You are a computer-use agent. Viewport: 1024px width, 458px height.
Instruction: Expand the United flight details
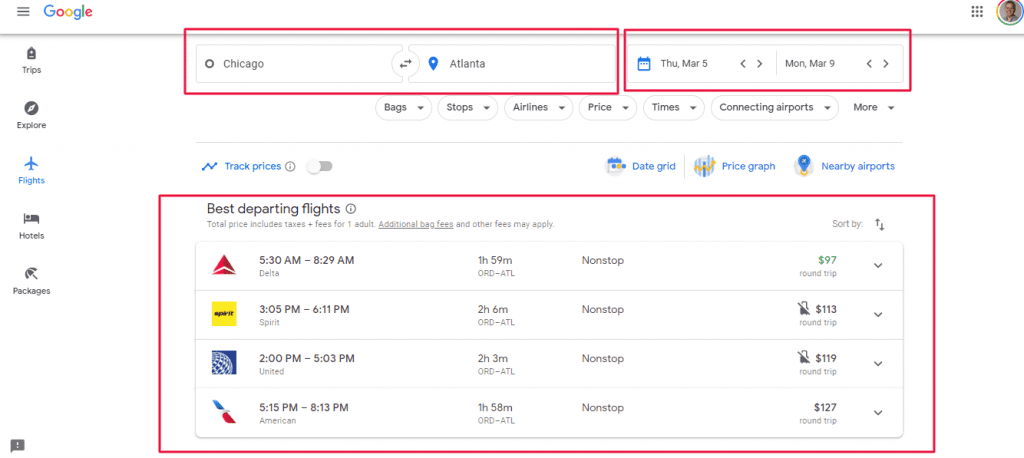[x=878, y=363]
